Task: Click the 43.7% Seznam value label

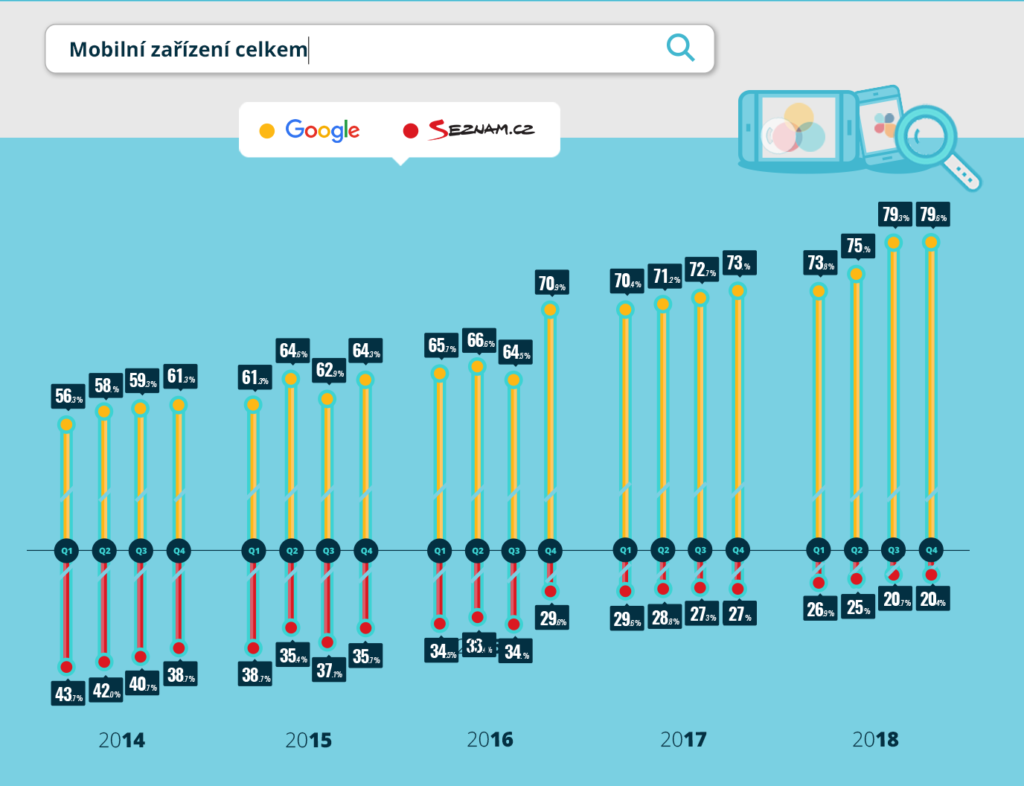Action: pos(69,694)
